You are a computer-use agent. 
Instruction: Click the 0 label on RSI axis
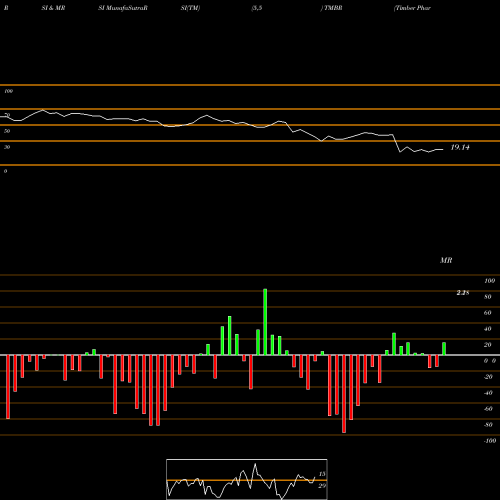(5, 171)
